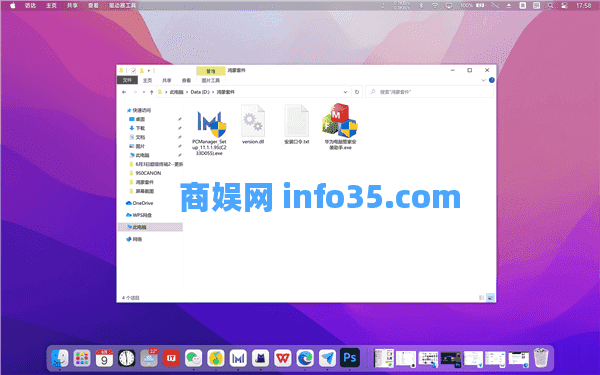Screen dimensions: 600x375
Task: Open WeChat from the Dock
Action: coord(193,359)
